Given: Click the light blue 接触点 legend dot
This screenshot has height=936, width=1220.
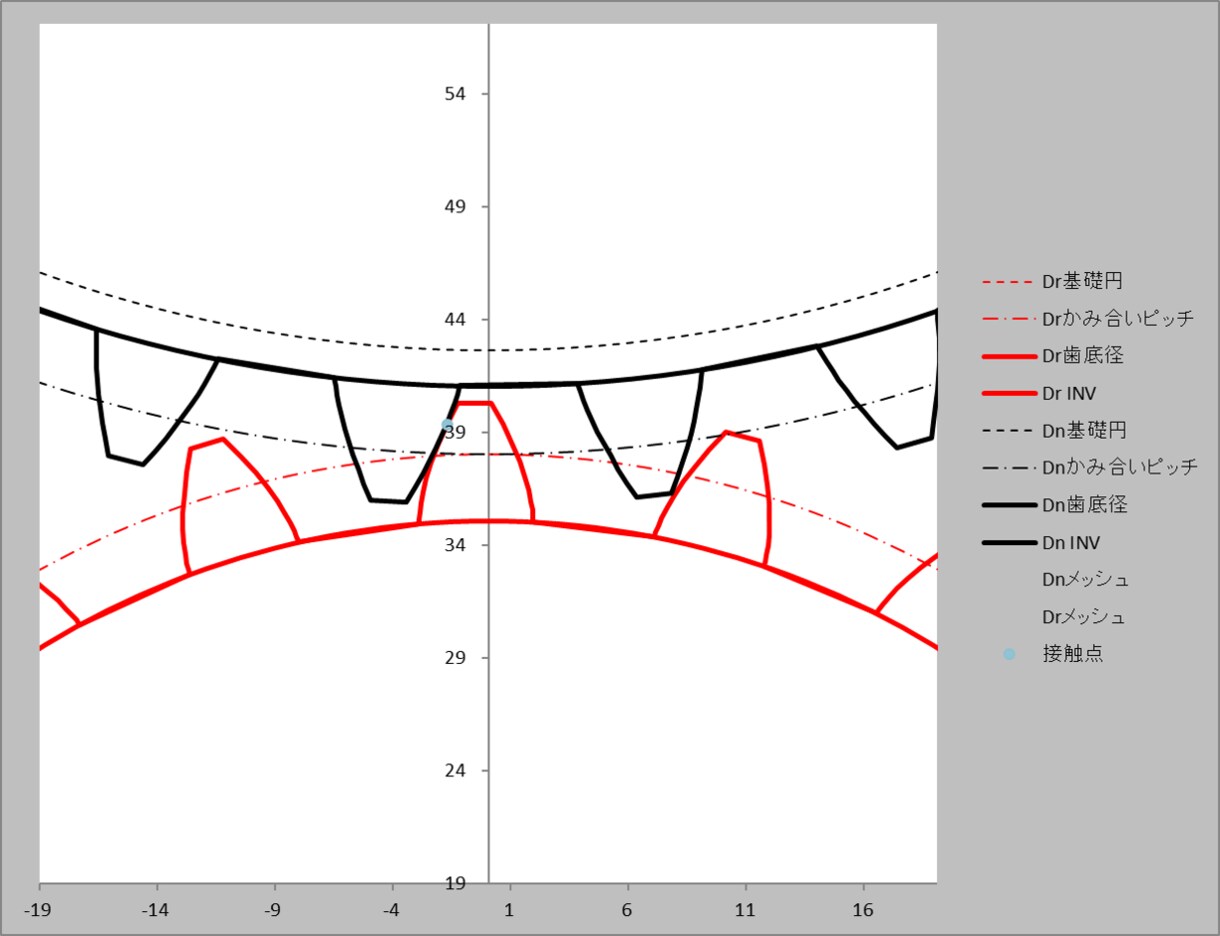Looking at the screenshot, I should (x=1009, y=655).
